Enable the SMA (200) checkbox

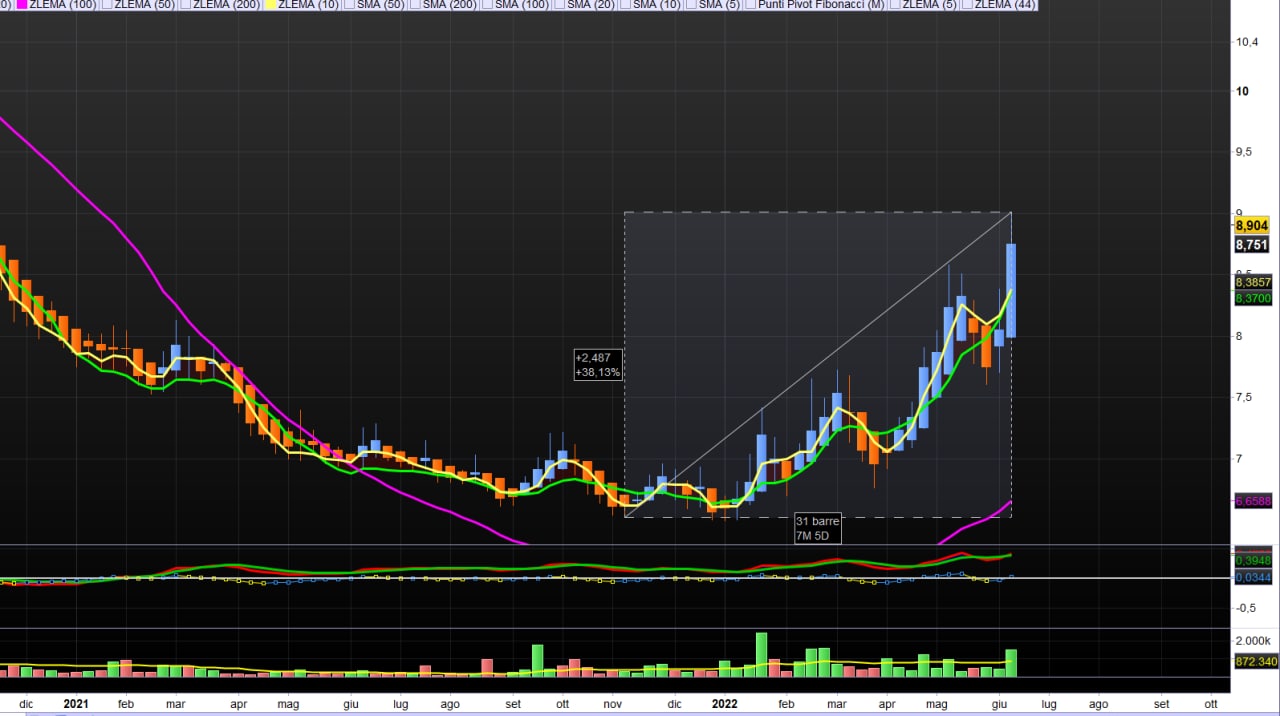415,5
